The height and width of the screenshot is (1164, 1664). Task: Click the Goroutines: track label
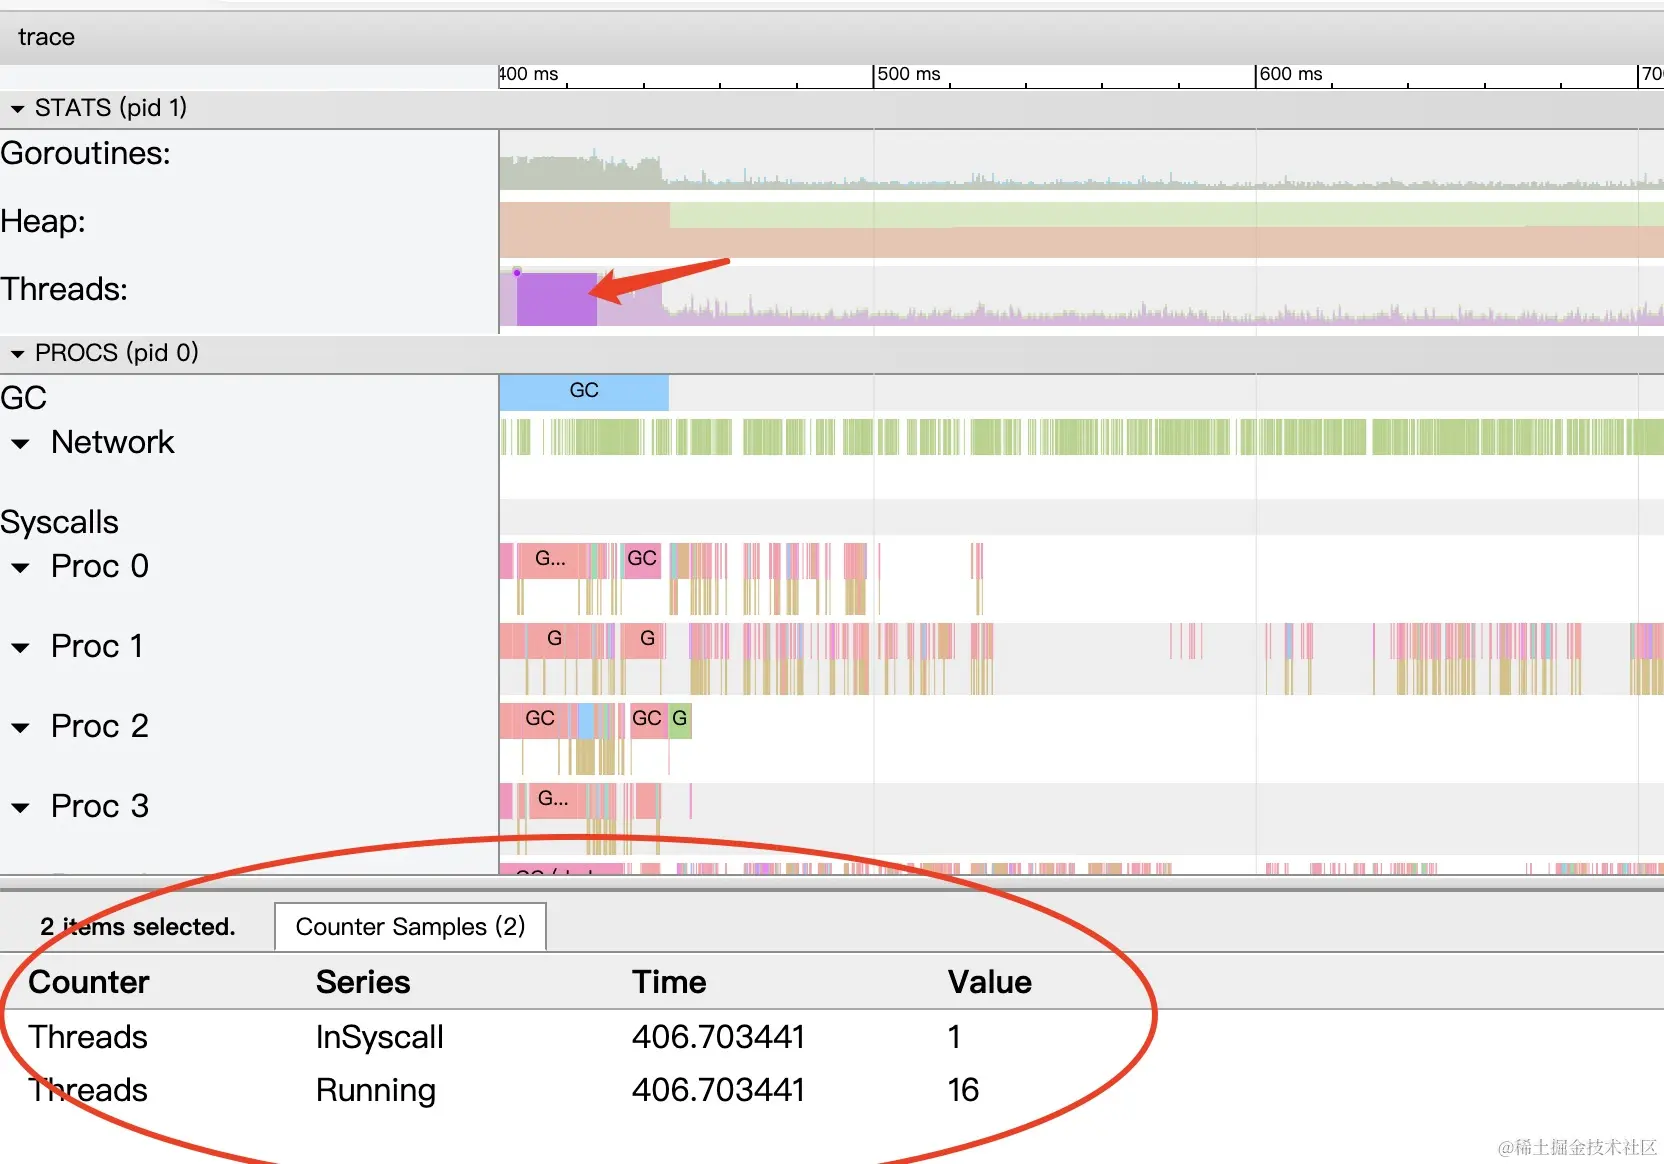pos(86,154)
